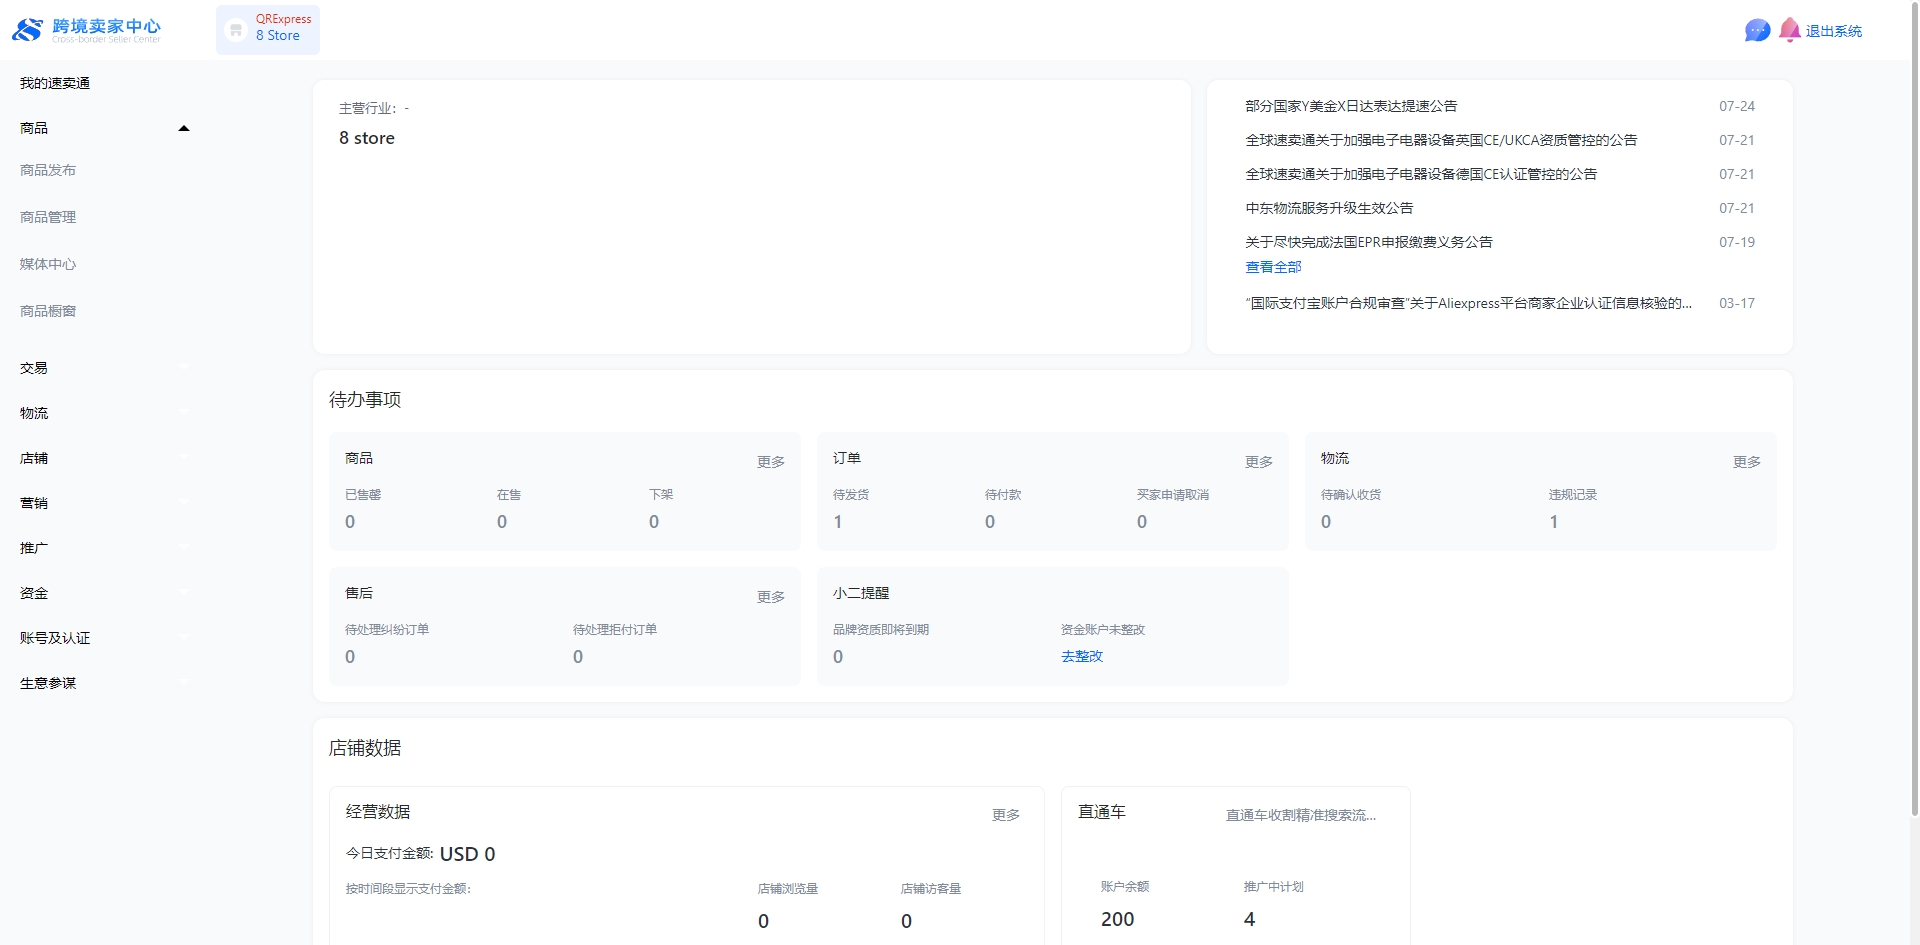Click 更多 in the 售后 card

(x=770, y=597)
